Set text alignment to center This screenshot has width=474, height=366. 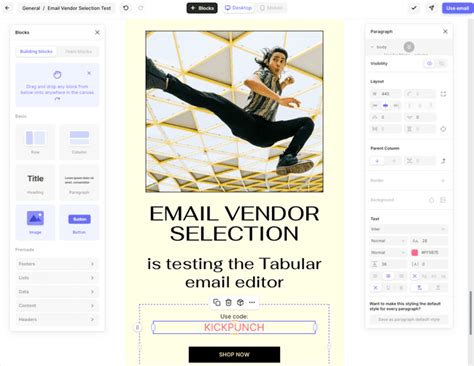[388, 276]
